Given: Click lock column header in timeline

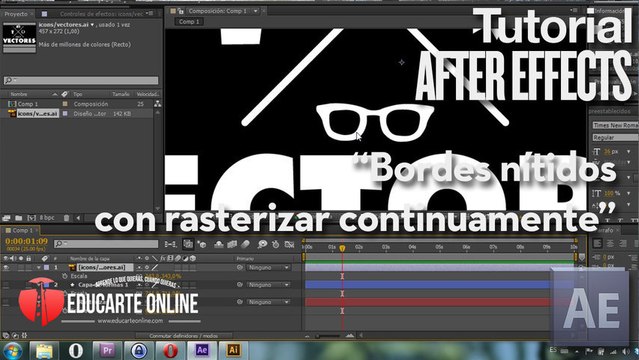Looking at the screenshot, I should point(28,258).
